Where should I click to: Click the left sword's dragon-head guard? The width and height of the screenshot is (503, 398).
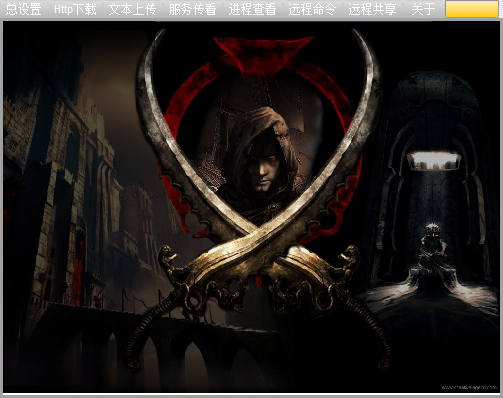[168, 258]
